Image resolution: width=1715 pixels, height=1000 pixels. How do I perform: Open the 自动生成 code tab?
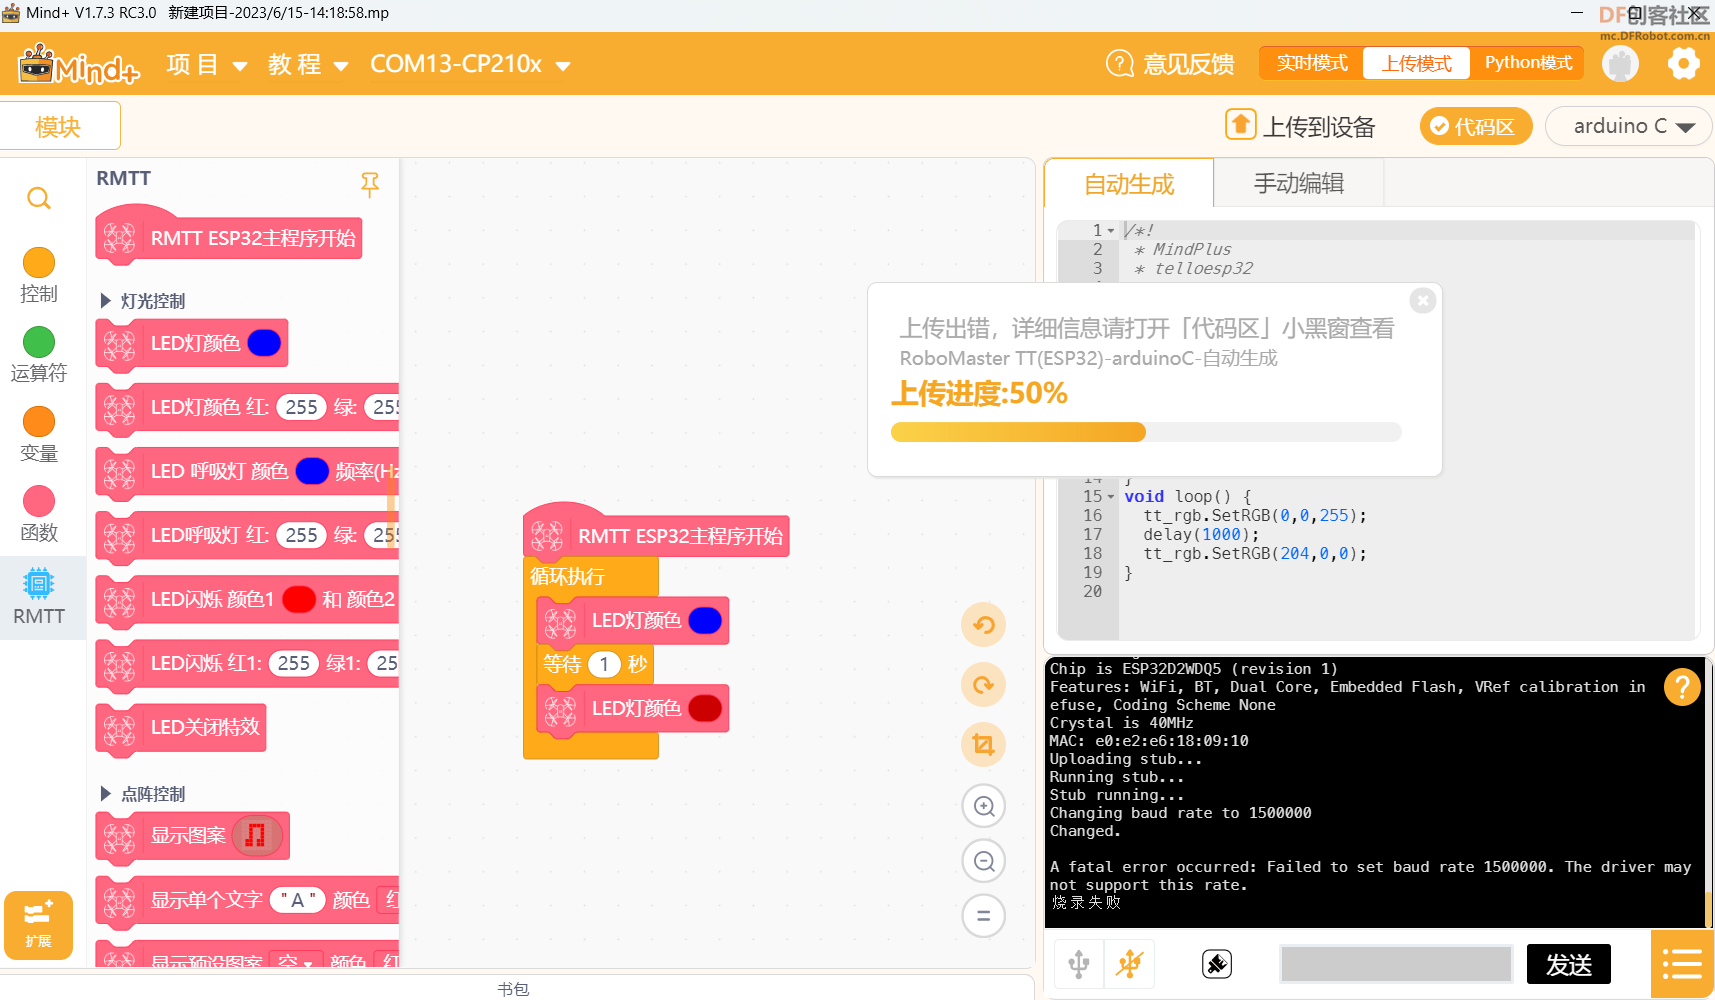tap(1129, 184)
